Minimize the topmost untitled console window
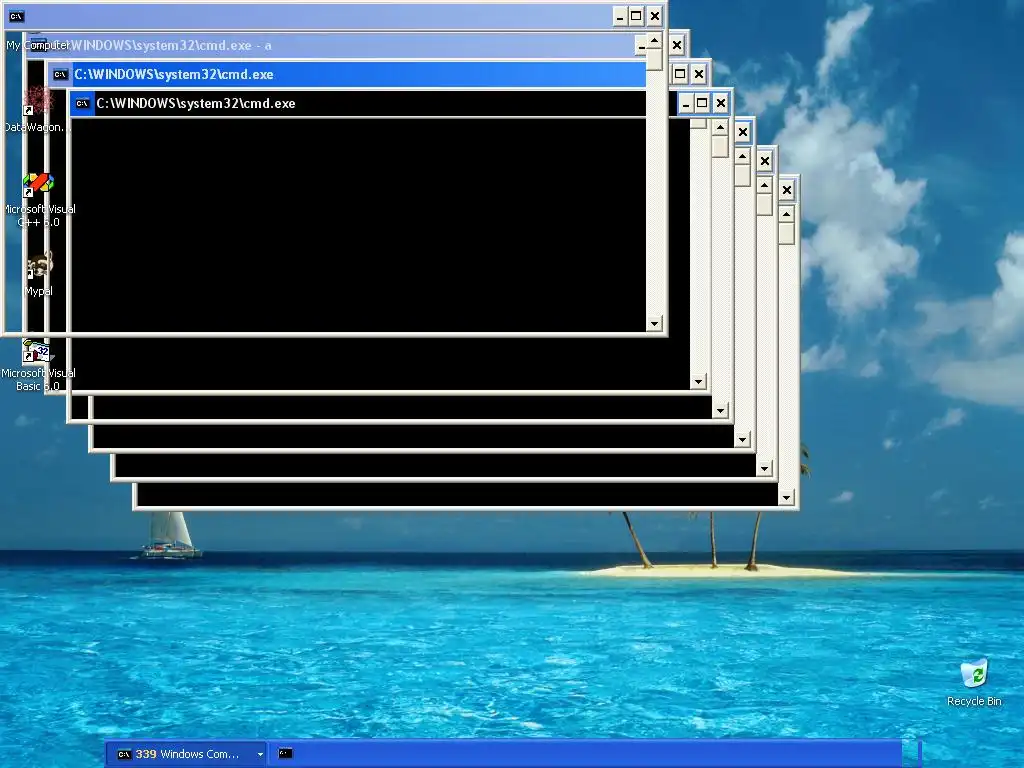 pos(620,16)
